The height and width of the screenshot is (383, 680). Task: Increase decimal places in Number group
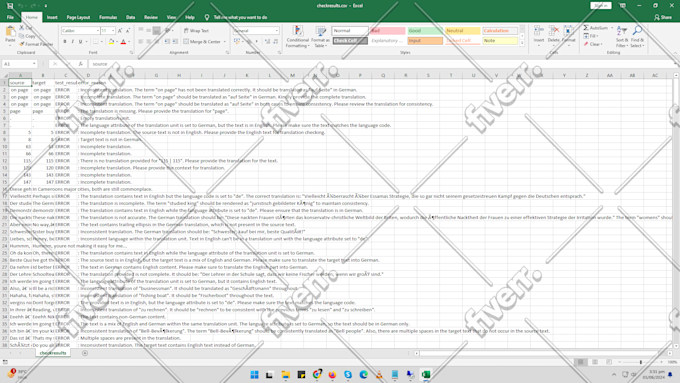coord(267,42)
